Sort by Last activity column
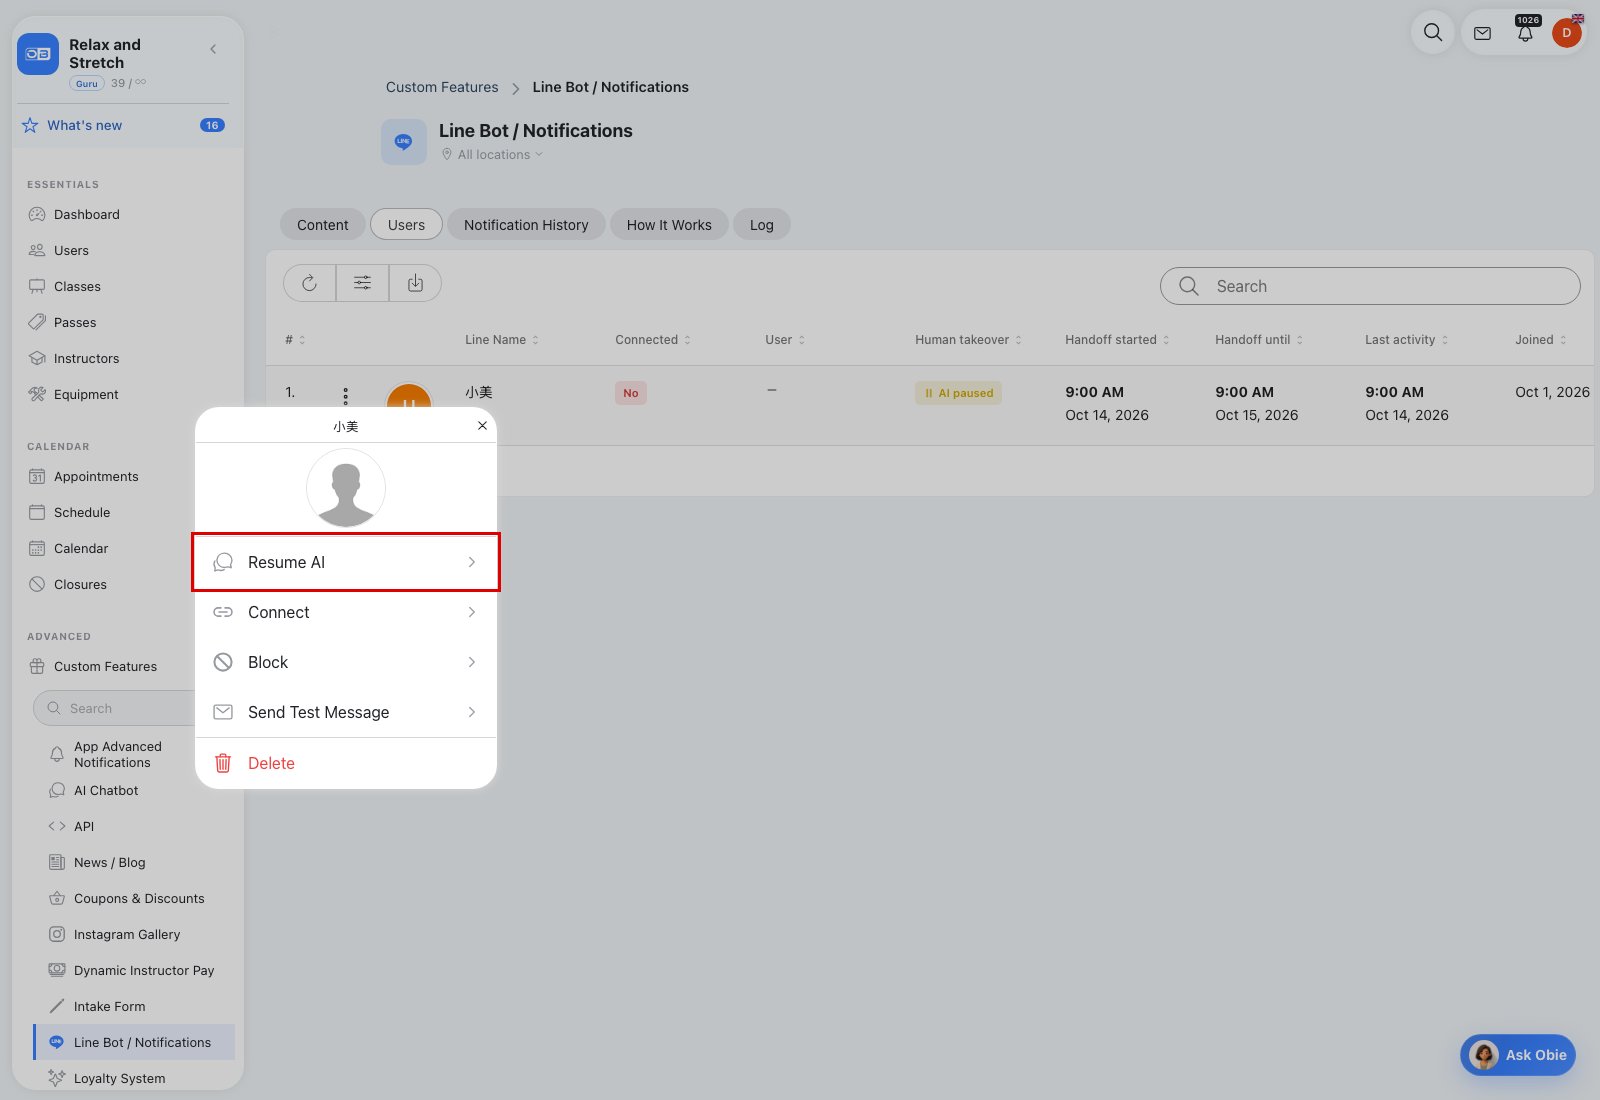Viewport: 1600px width, 1100px height. (x=1406, y=340)
